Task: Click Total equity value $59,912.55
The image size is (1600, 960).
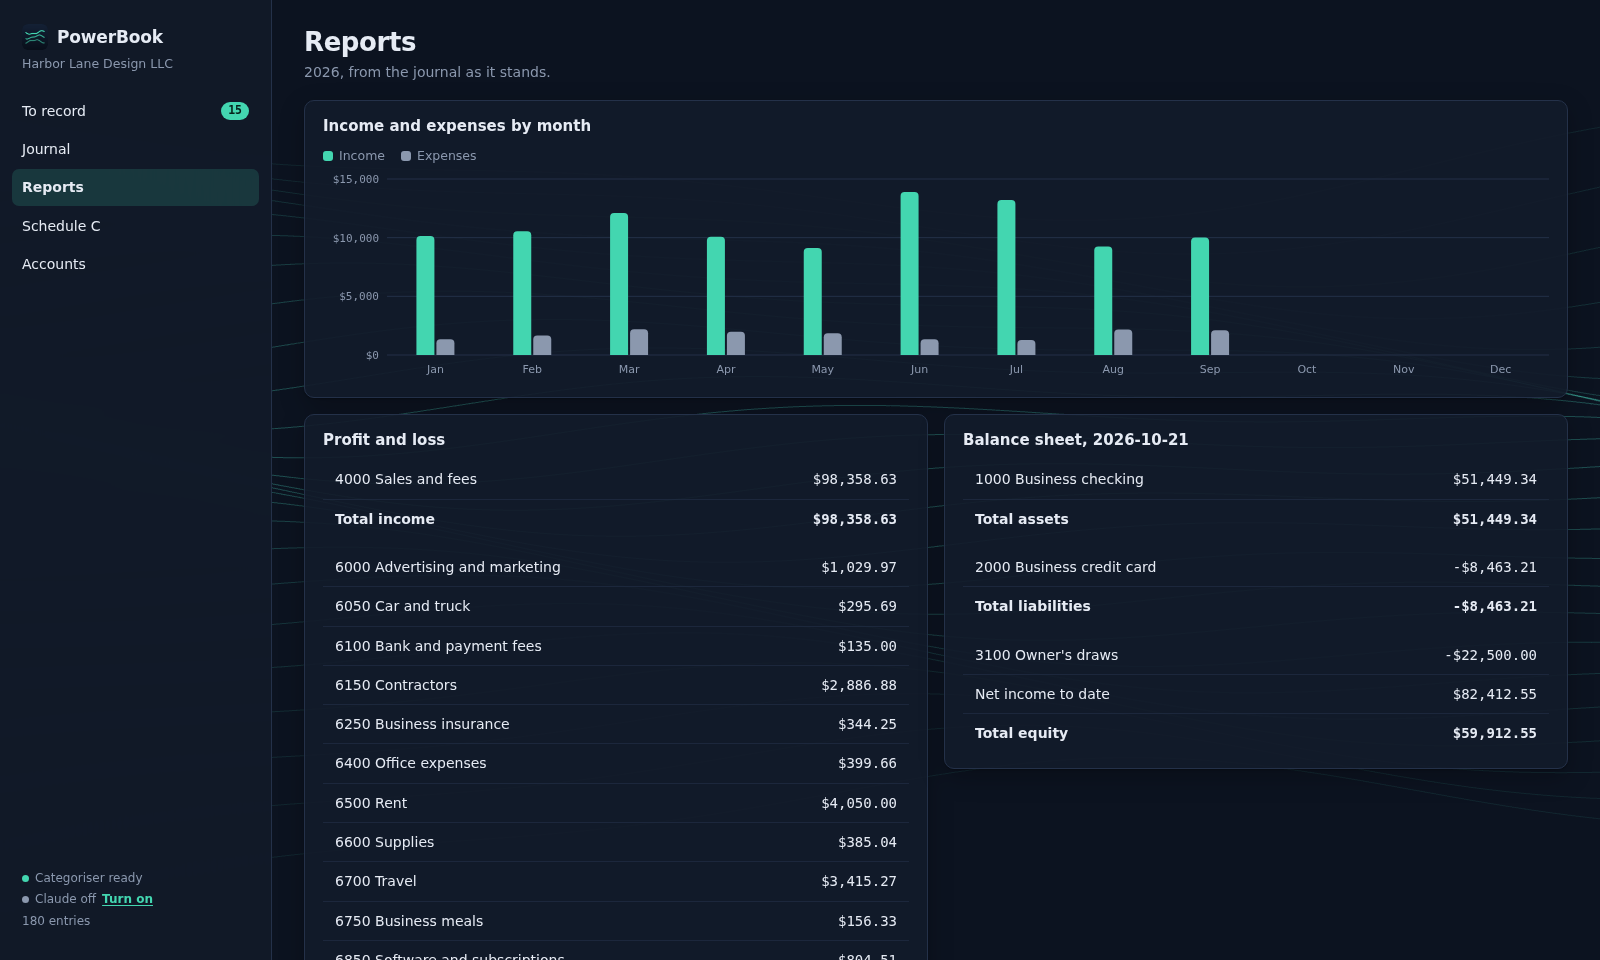Action: pos(1495,734)
